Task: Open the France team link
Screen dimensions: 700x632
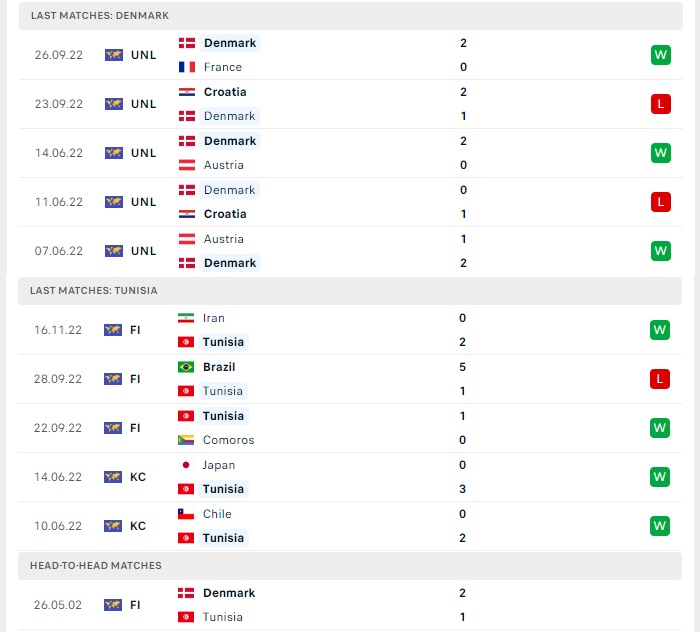Action: click(222, 67)
